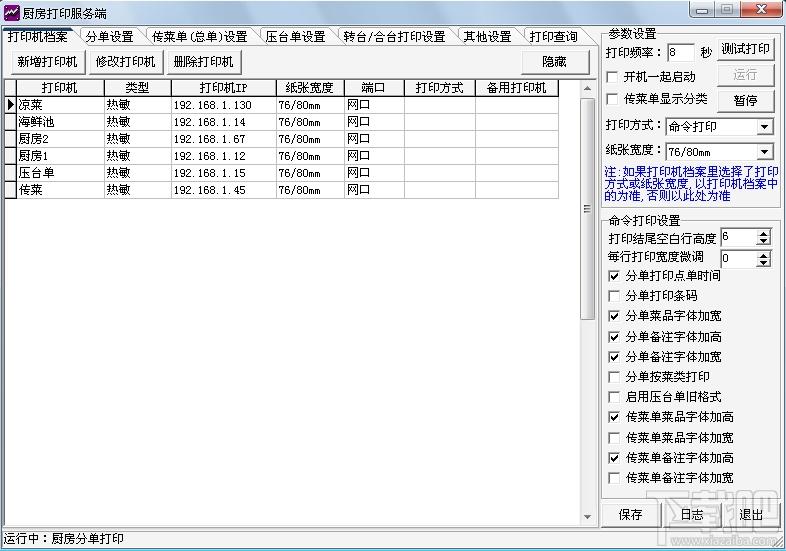Click the table vertical scrollbar thumb

pyautogui.click(x=587, y=209)
